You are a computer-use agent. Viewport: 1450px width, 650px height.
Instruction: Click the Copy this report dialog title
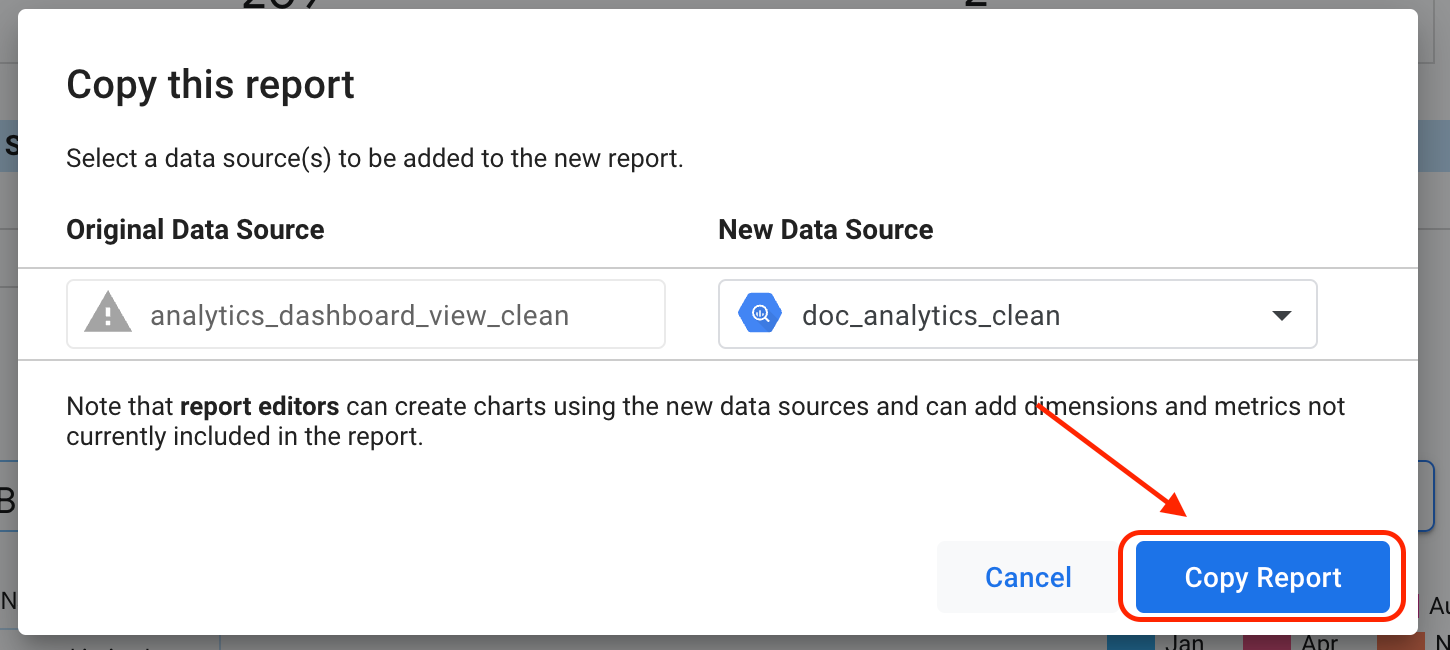[210, 84]
